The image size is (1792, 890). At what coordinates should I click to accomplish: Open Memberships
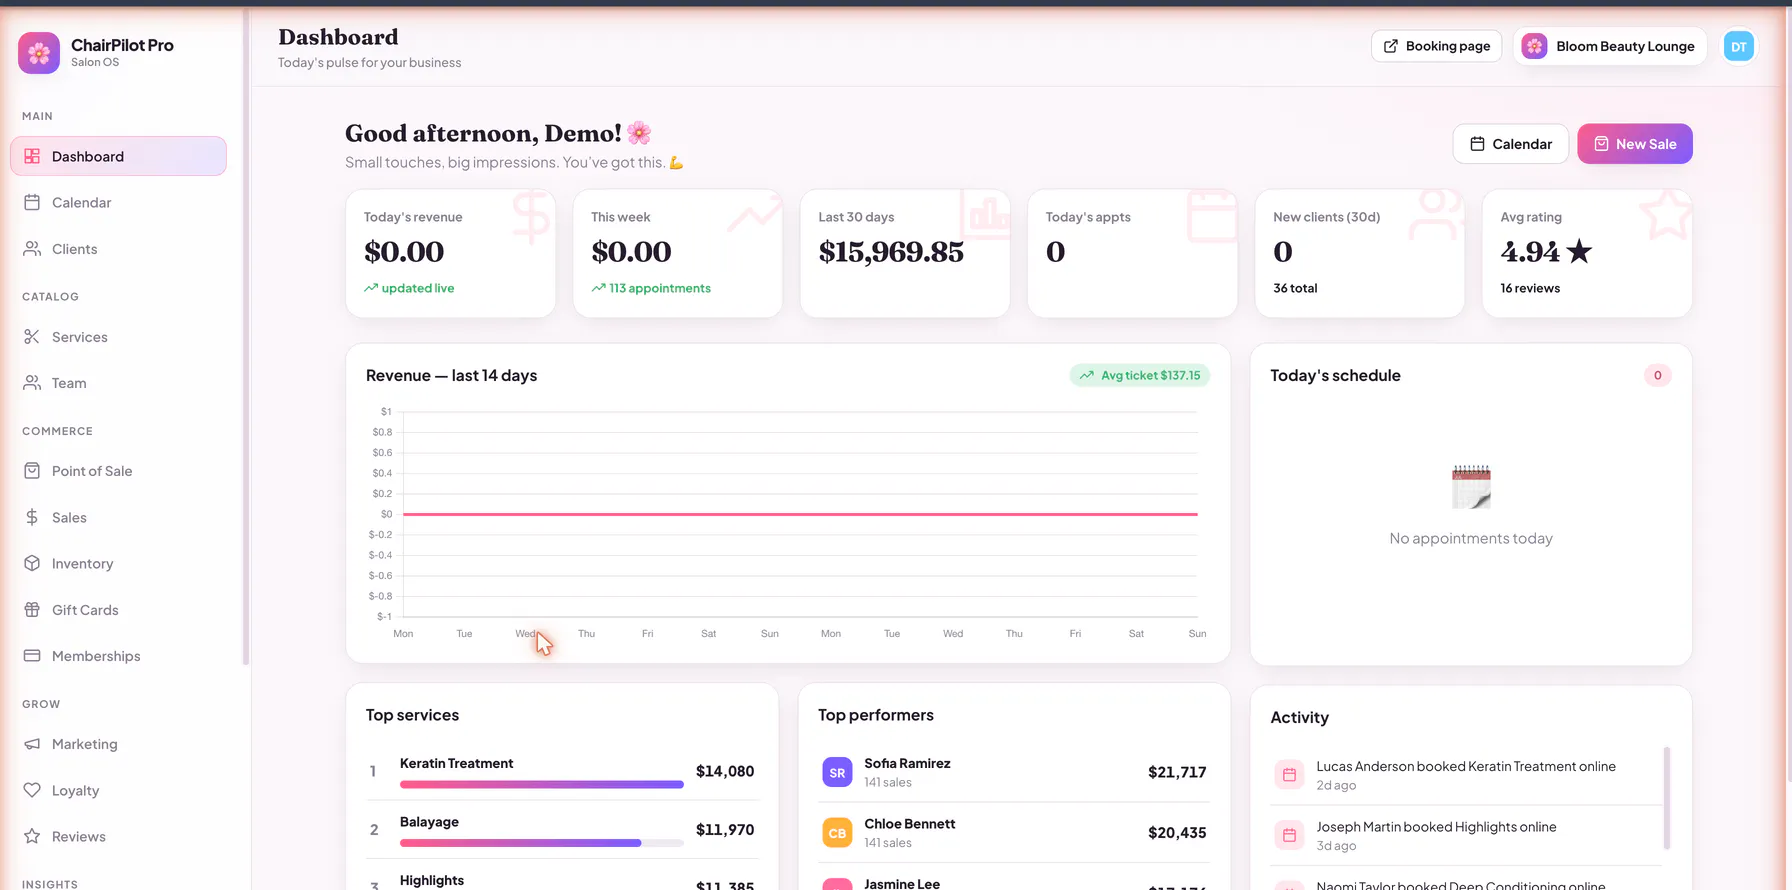pyautogui.click(x=118, y=656)
